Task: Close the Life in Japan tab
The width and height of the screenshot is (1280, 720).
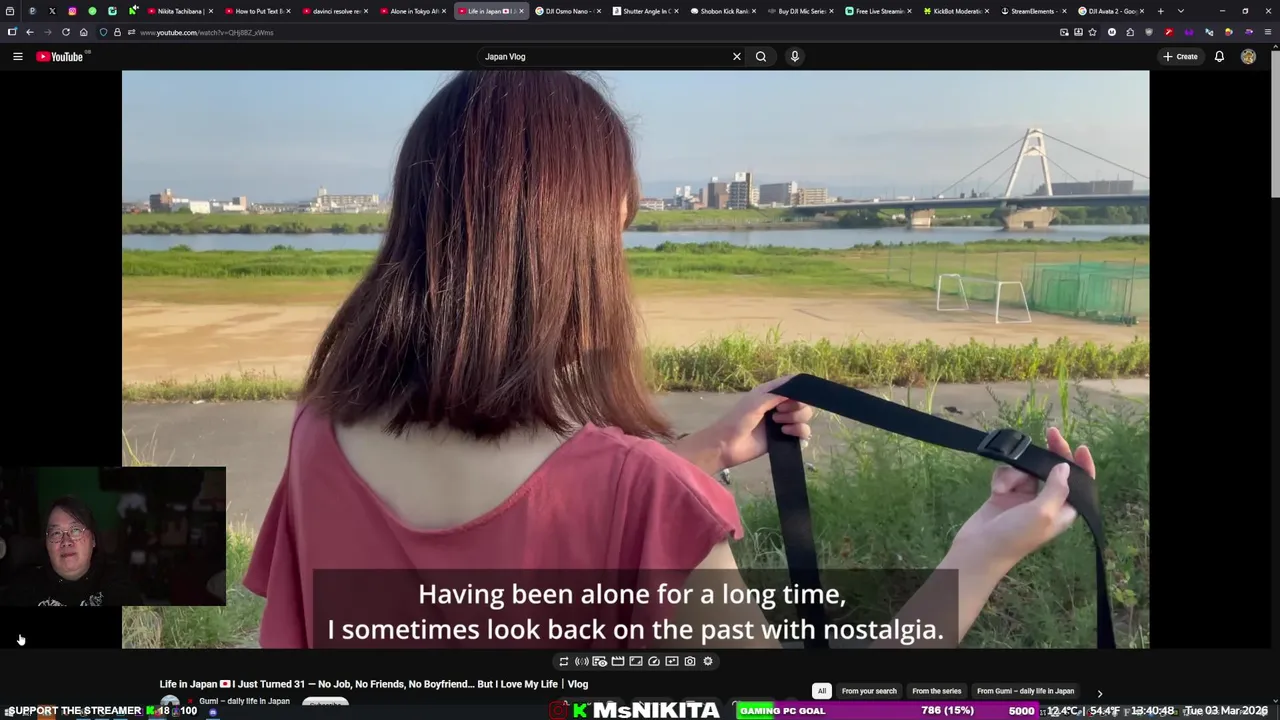Action: (x=521, y=11)
